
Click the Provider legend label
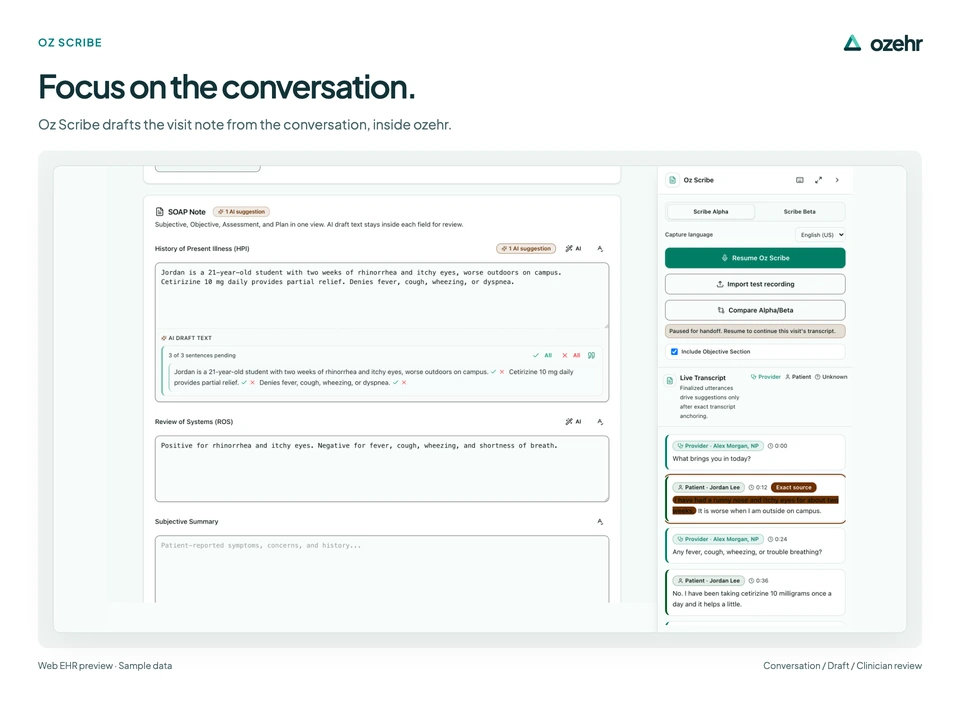point(765,377)
